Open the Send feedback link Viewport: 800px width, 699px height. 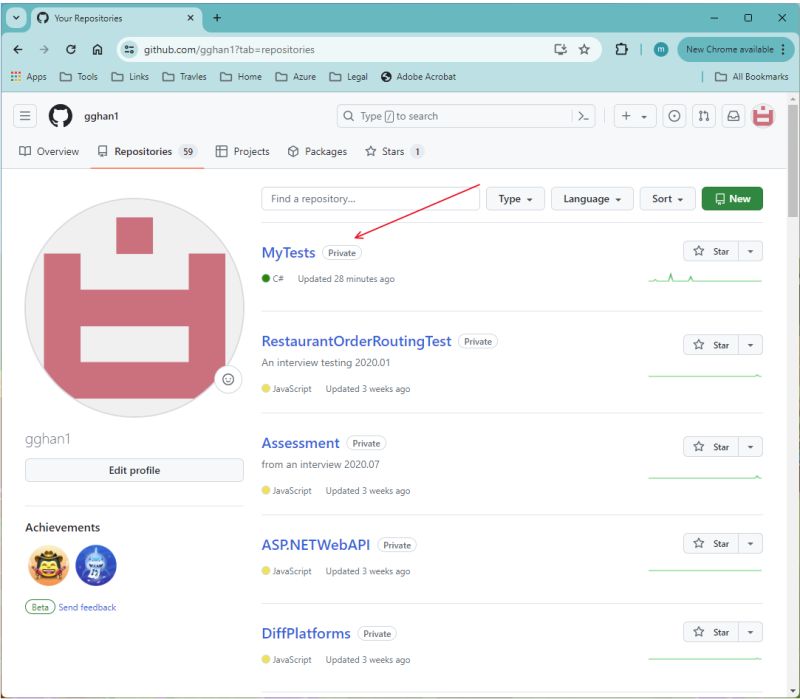tap(86, 607)
